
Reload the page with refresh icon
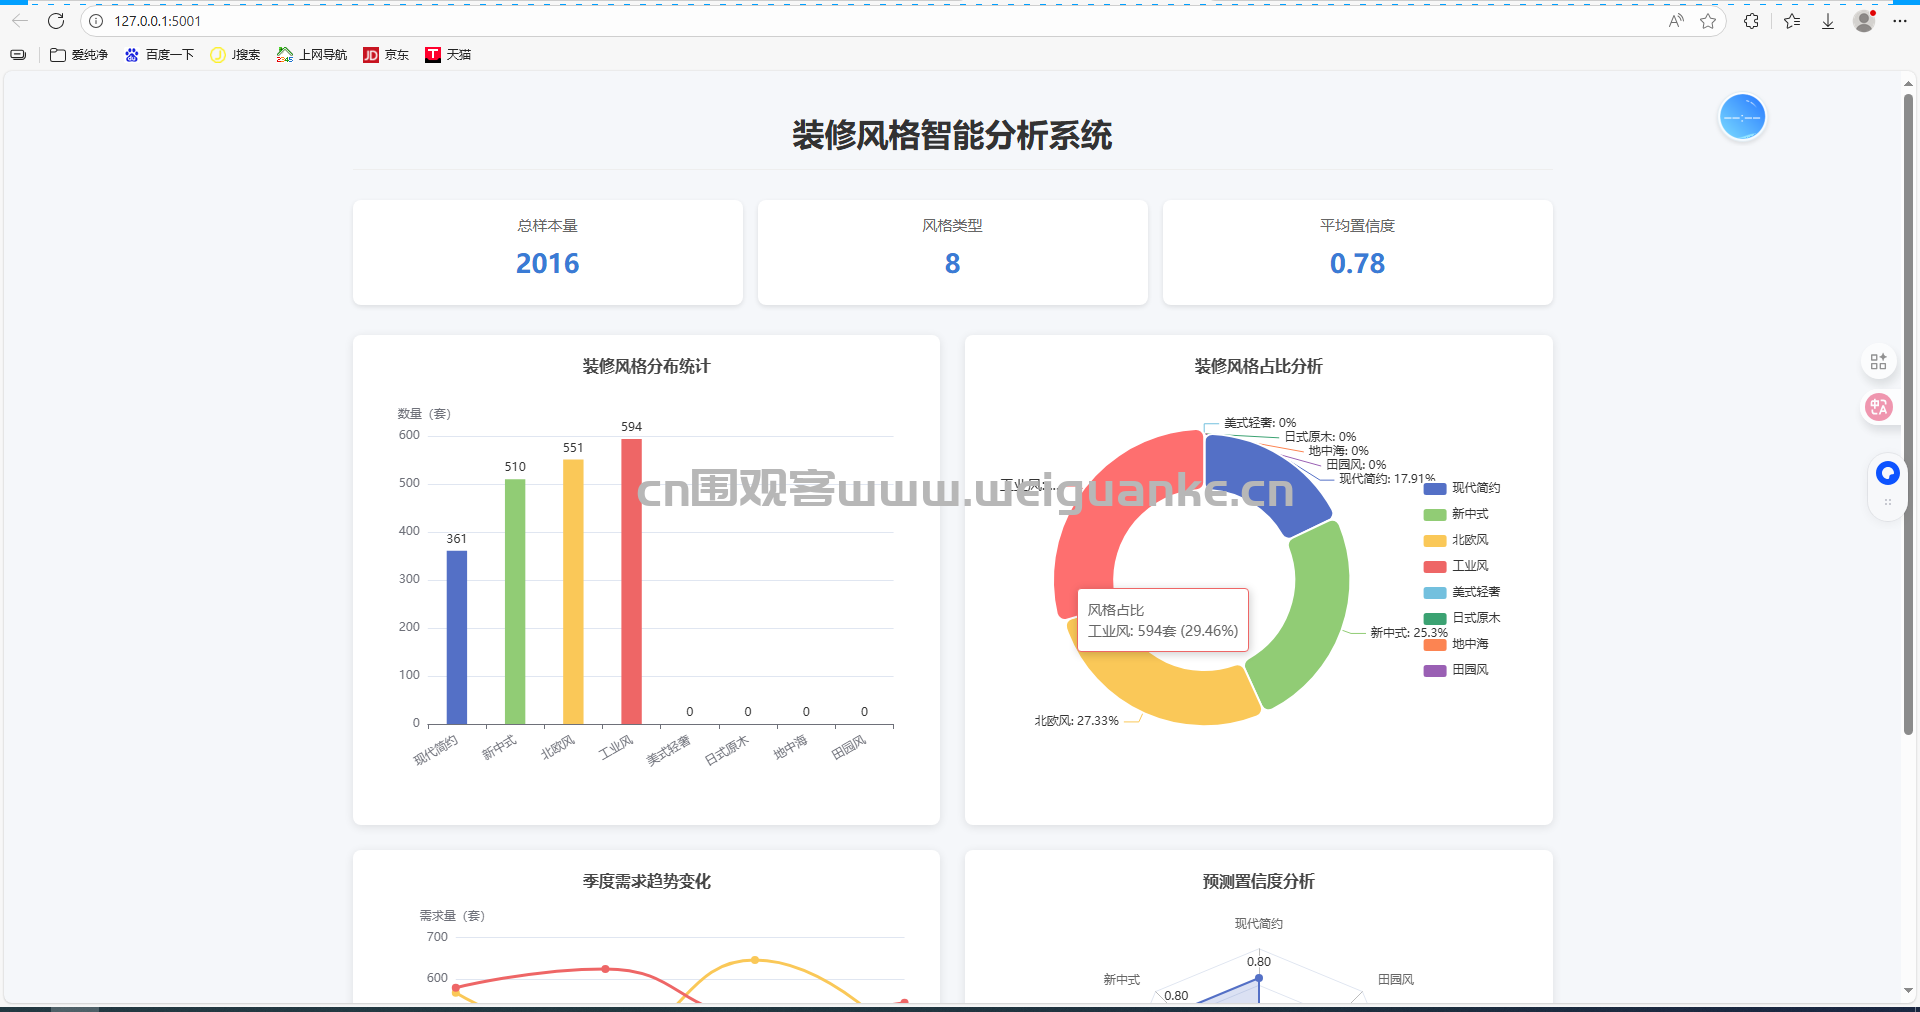56,21
